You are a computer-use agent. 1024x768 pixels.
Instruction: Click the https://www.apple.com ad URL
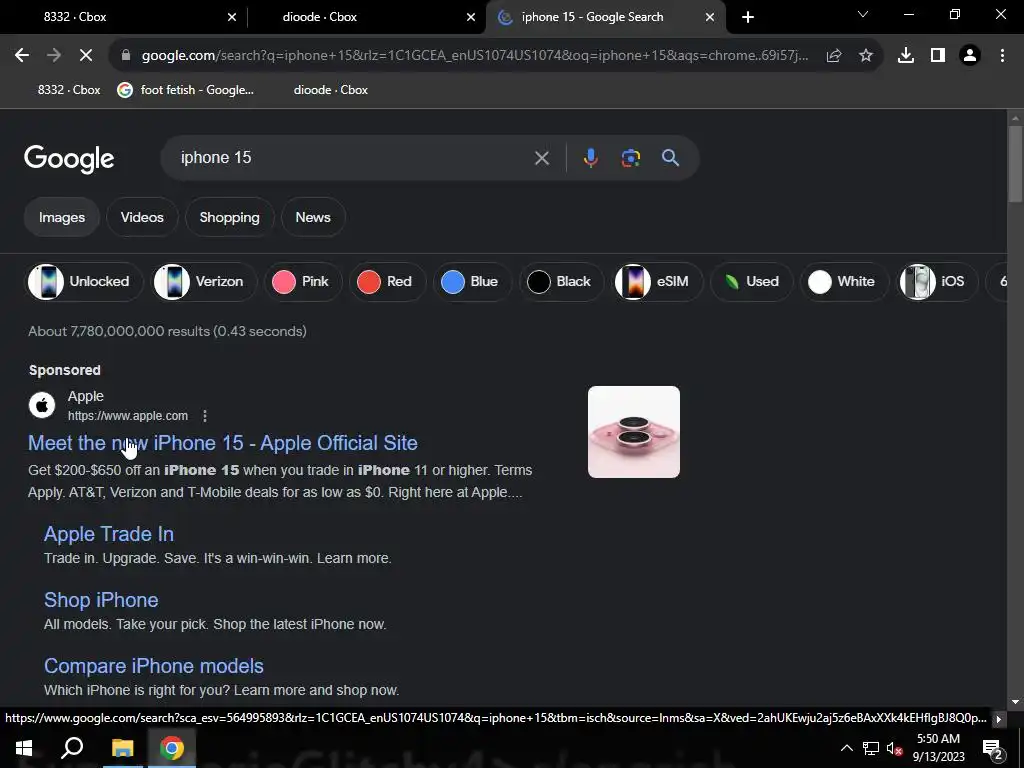[128, 416]
